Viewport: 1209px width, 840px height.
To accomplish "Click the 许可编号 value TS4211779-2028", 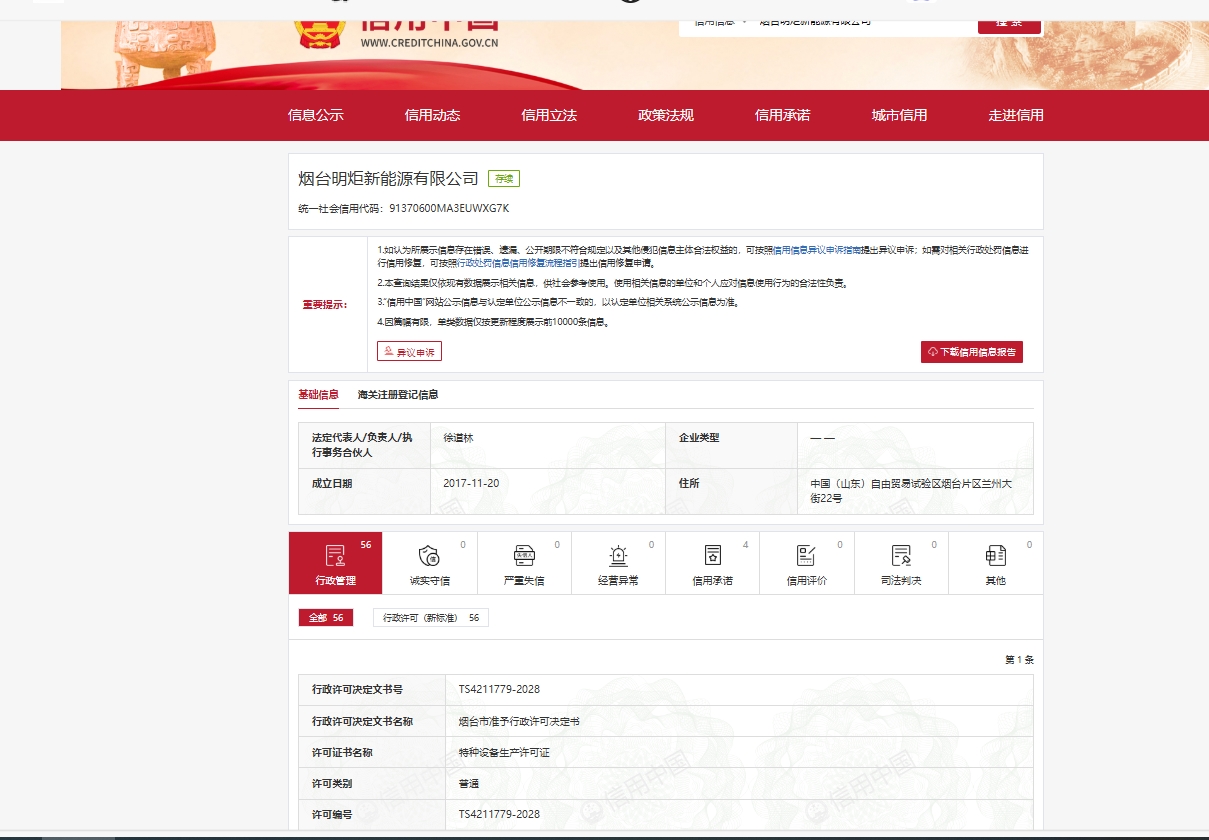I will (x=499, y=814).
